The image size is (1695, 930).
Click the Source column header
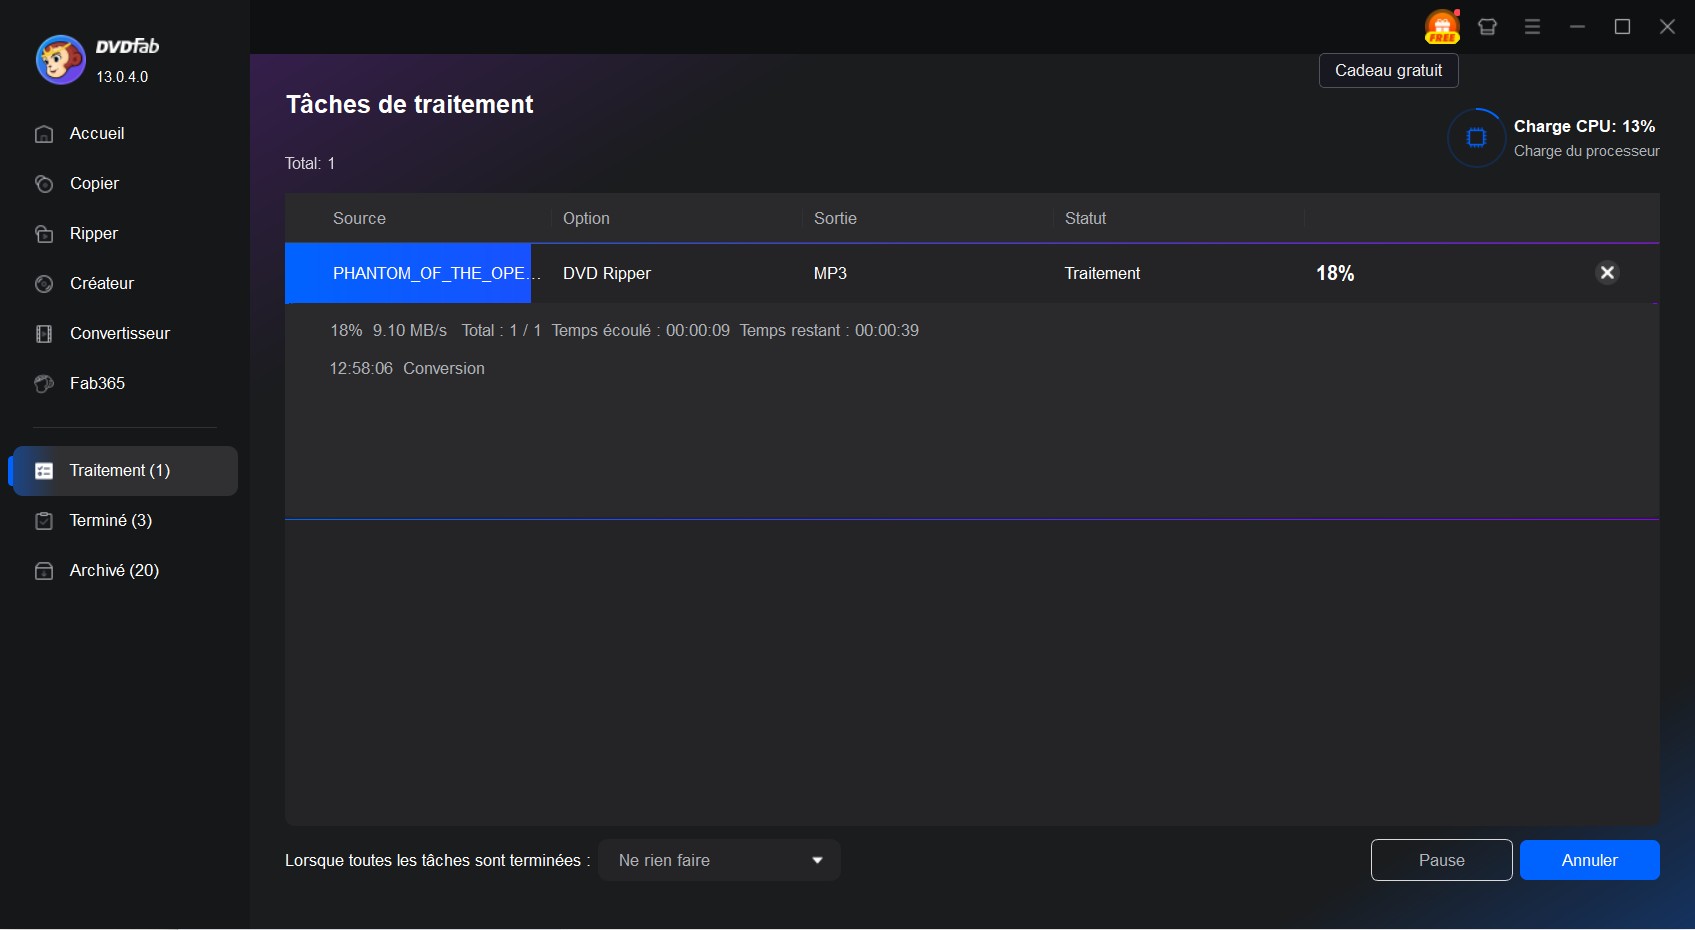tap(359, 218)
